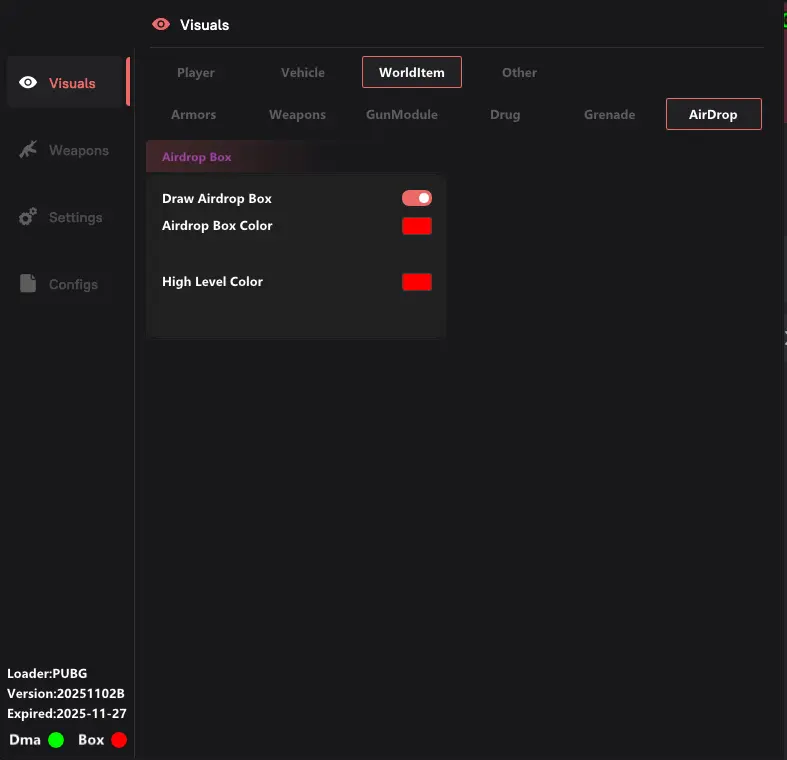This screenshot has height=760, width=787.
Task: Open the Grenade sub-tab
Action: [609, 114]
